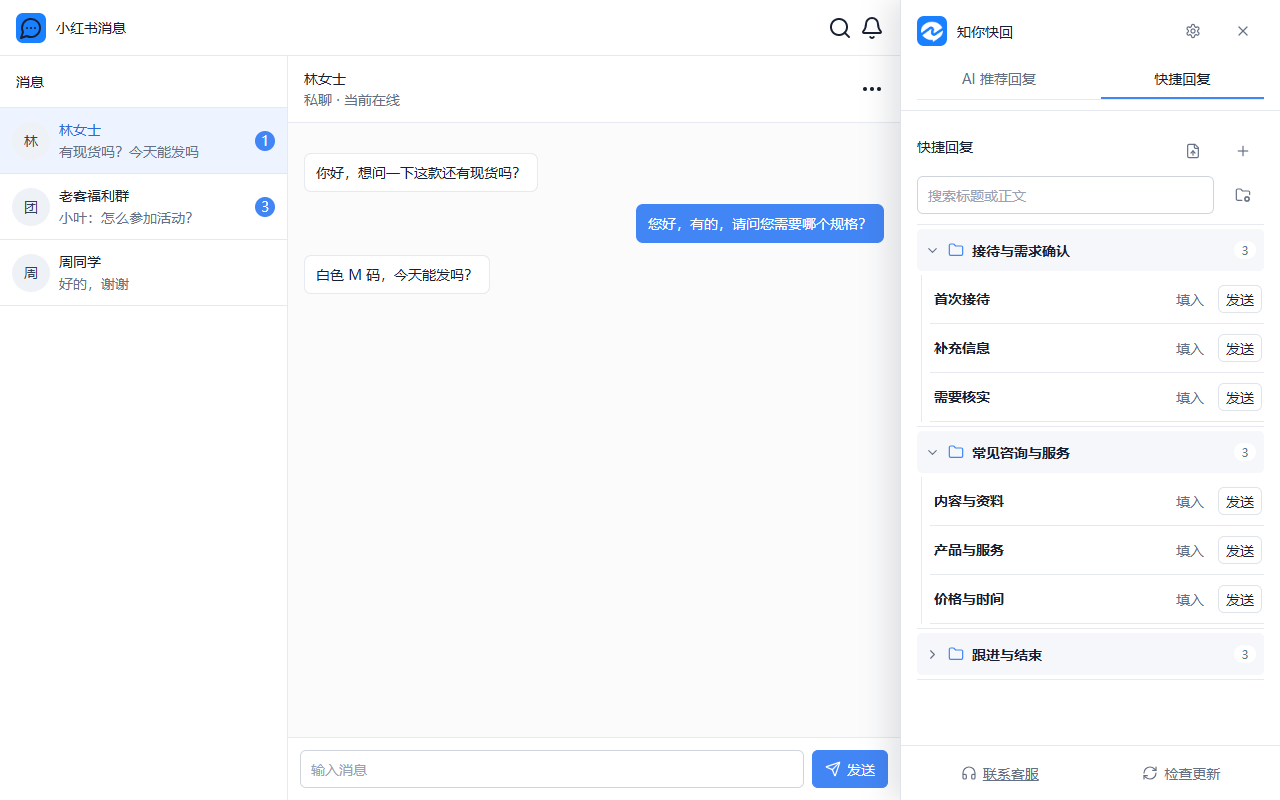
Task: Click the message 你好，想问一下这款还有现货吗？
Action: (421, 172)
